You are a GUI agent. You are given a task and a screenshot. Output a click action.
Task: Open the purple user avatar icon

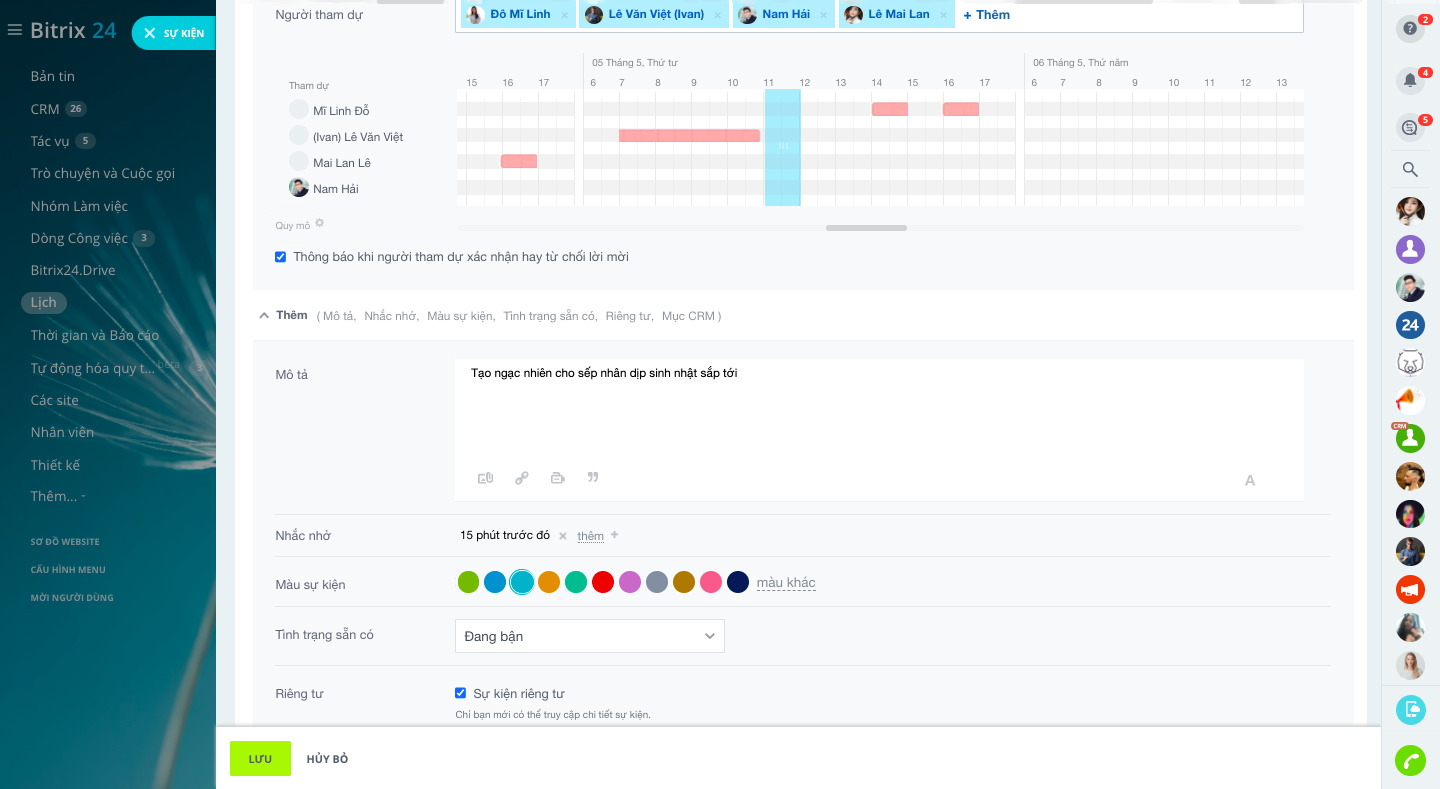point(1410,249)
